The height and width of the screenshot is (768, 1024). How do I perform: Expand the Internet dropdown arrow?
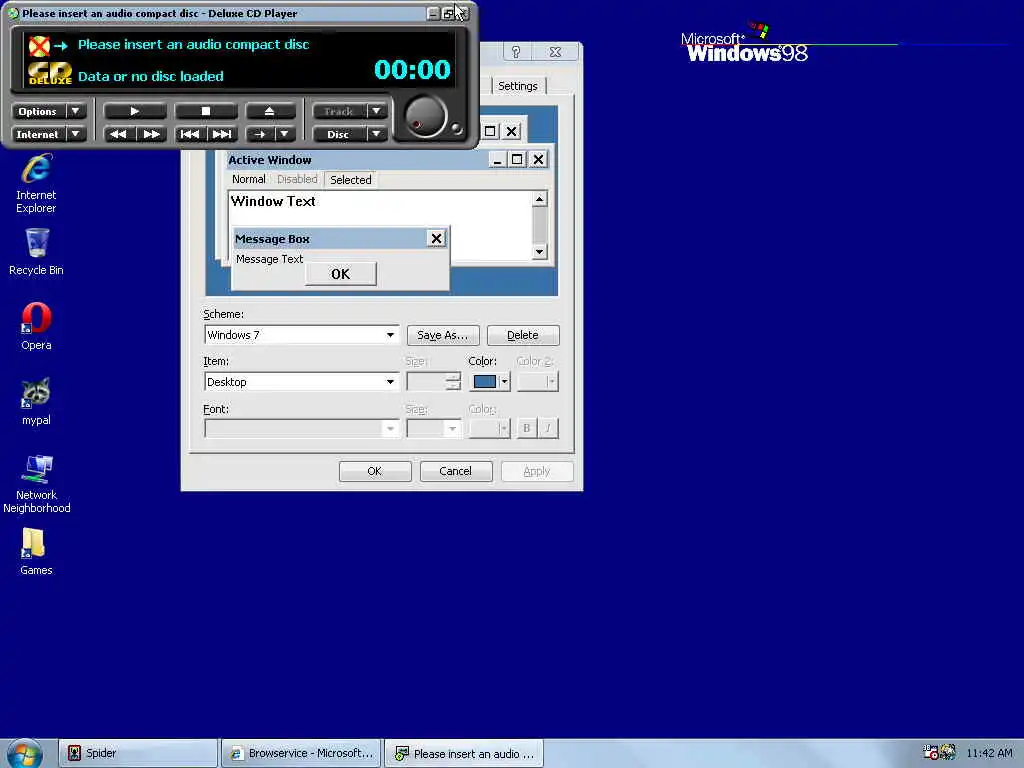(x=76, y=135)
